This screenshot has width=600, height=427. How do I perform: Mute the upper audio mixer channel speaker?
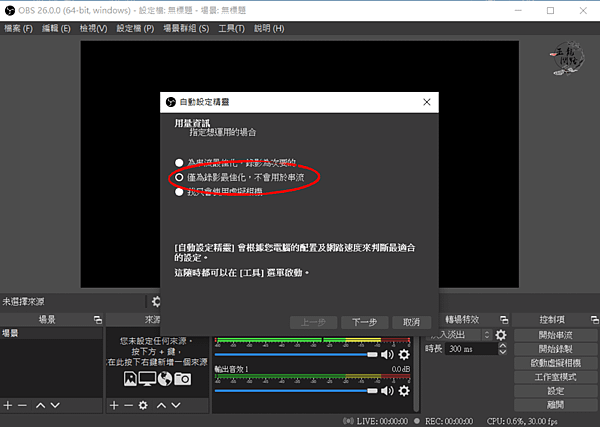[x=387, y=355]
